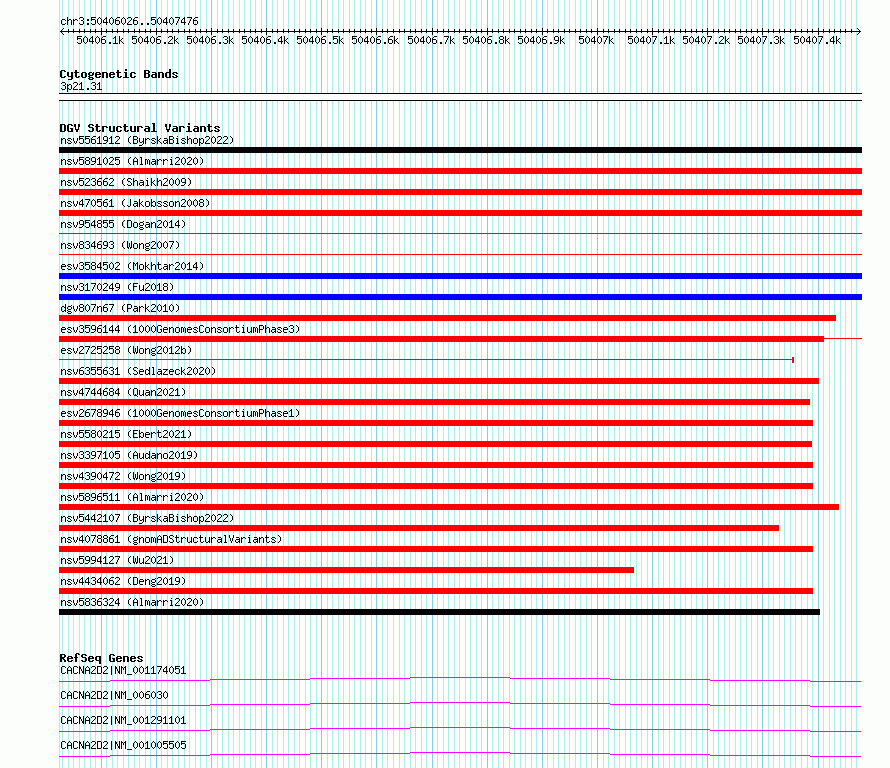This screenshot has width=890, height=768.
Task: Click the red bar for nsv4434062
Action: pyautogui.click(x=436, y=591)
